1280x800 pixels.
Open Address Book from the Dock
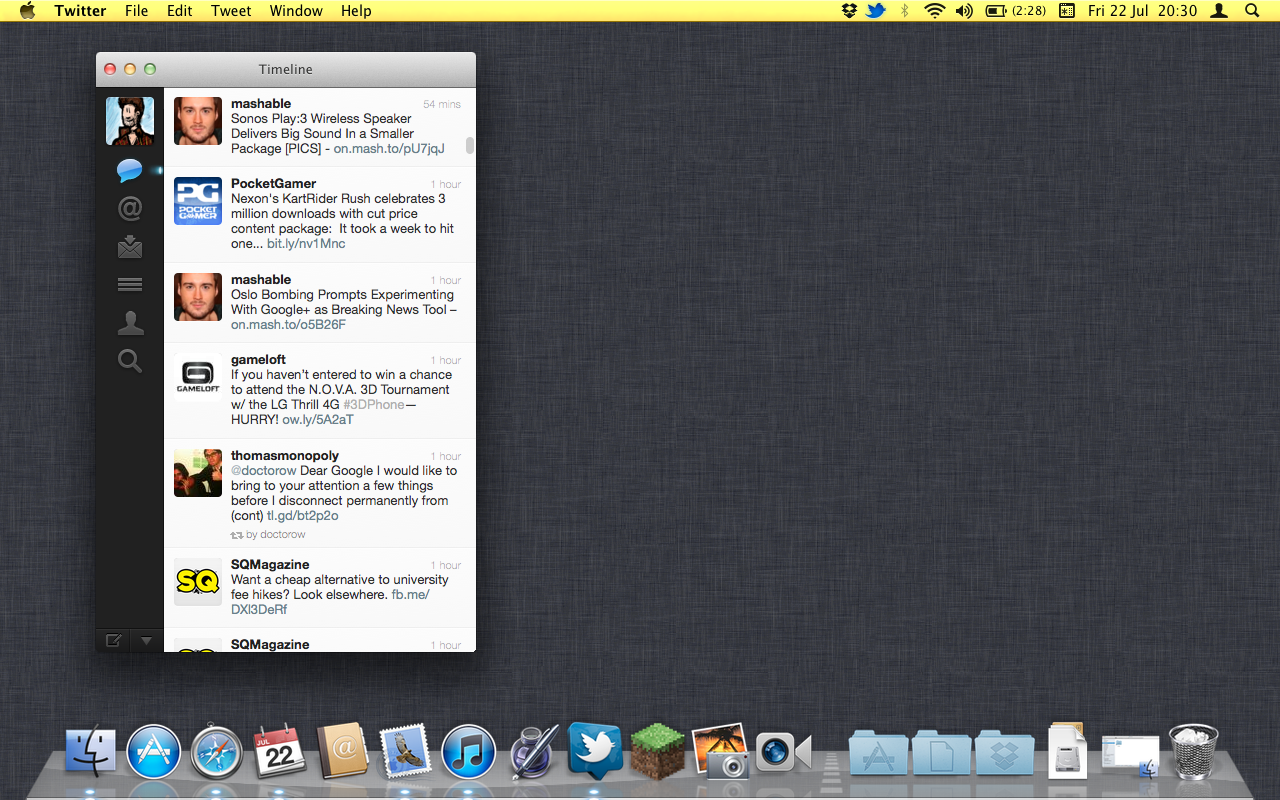point(343,752)
